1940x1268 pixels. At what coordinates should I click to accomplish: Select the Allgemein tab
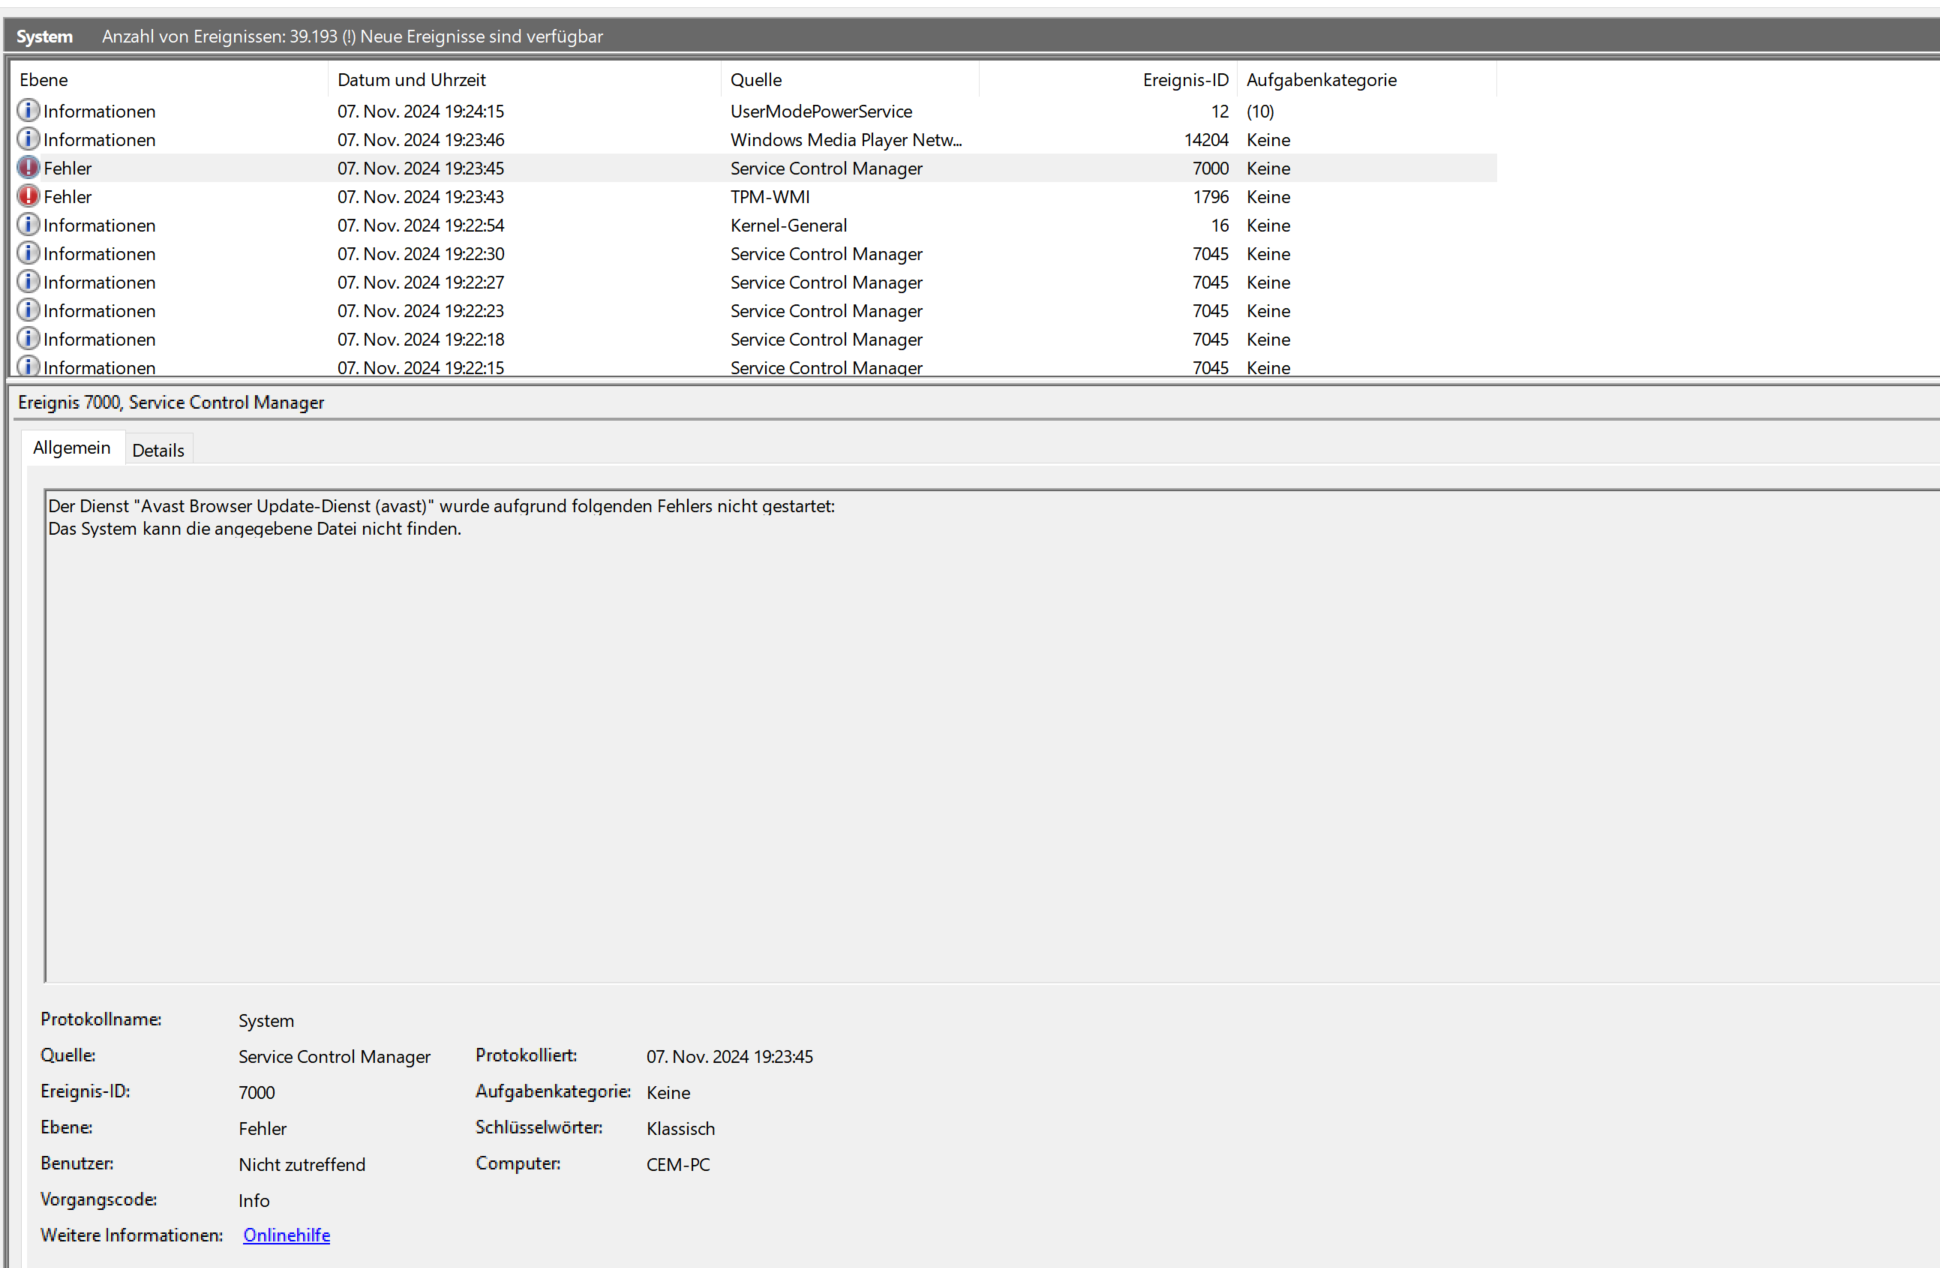[72, 448]
